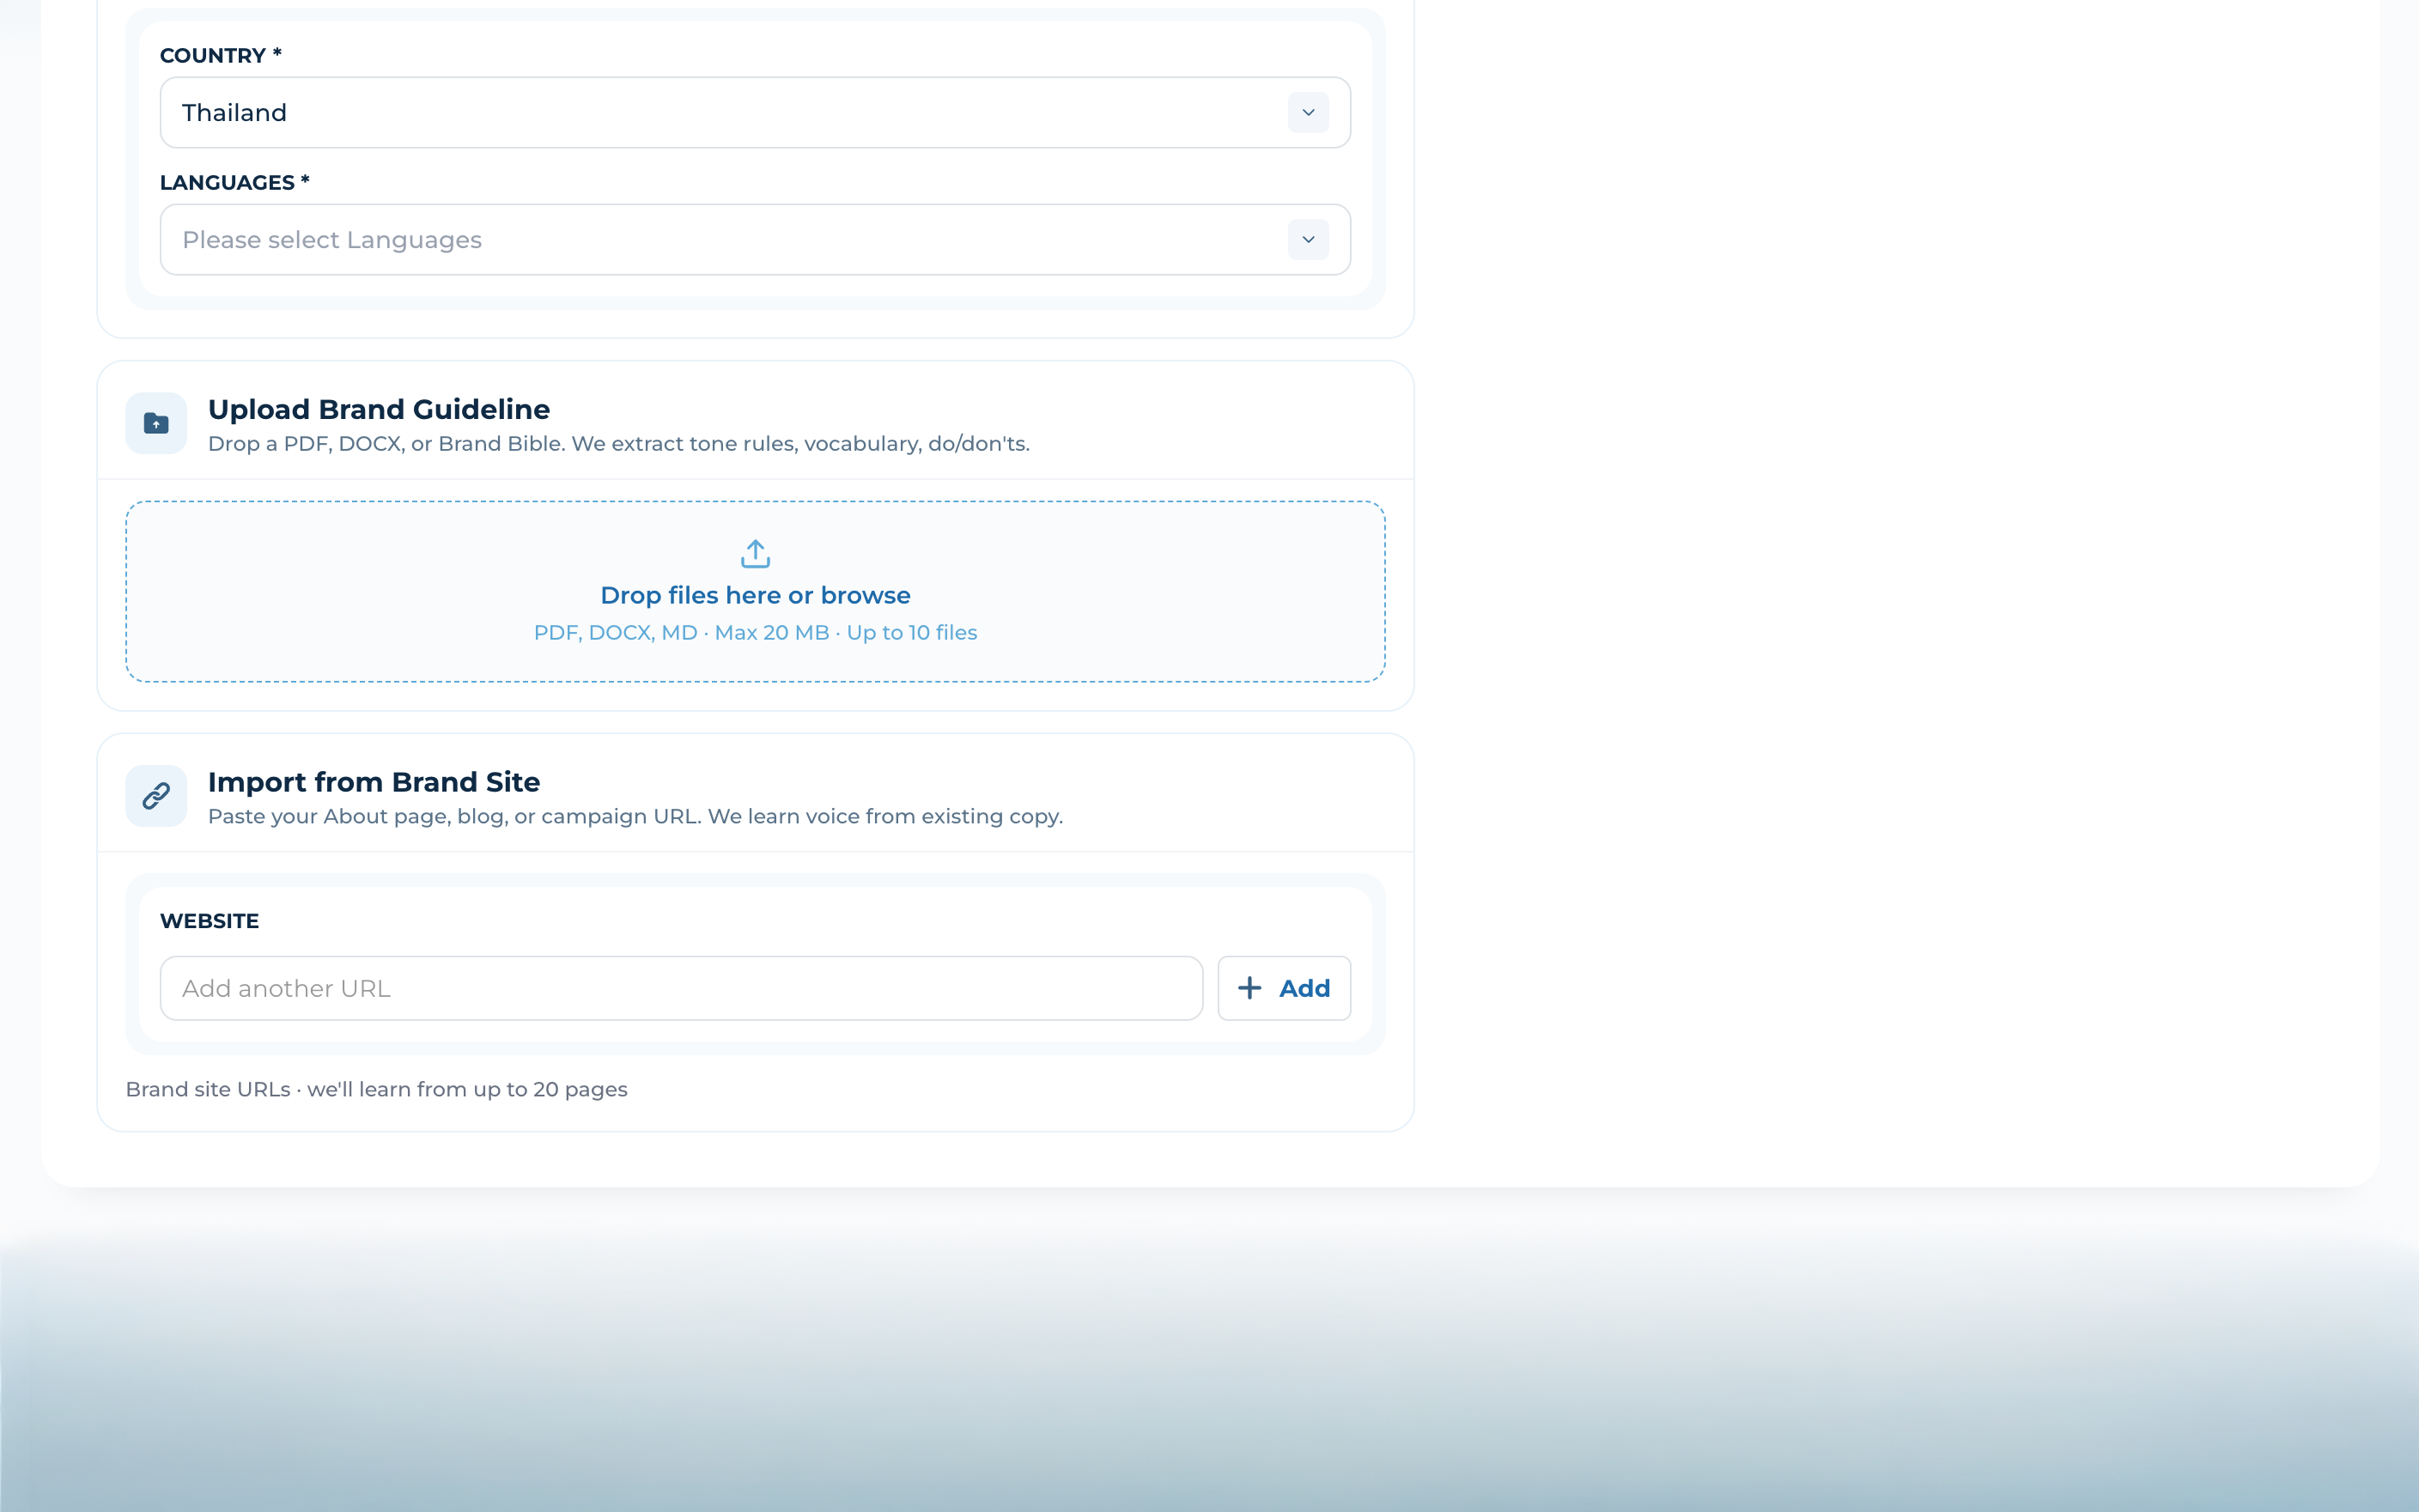Click the Country field chevron arrow
The height and width of the screenshot is (1512, 2419).
(1308, 113)
